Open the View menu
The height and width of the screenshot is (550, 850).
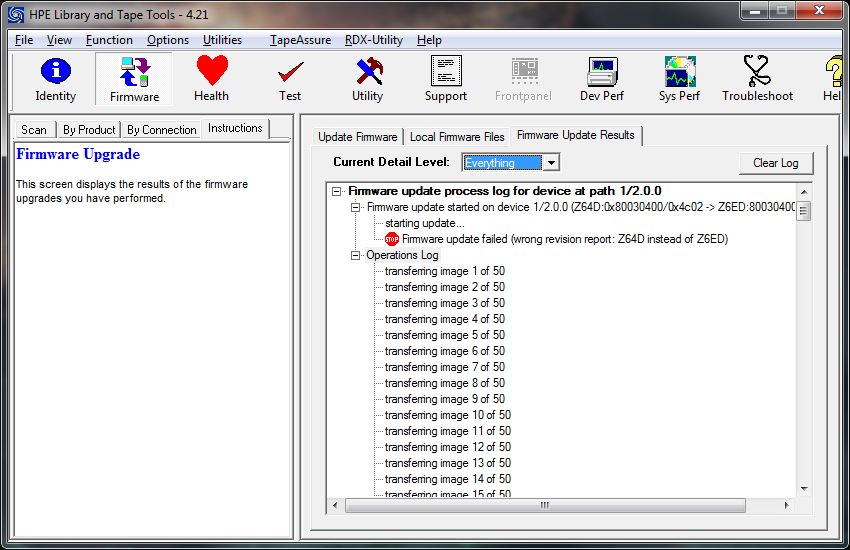[x=59, y=40]
